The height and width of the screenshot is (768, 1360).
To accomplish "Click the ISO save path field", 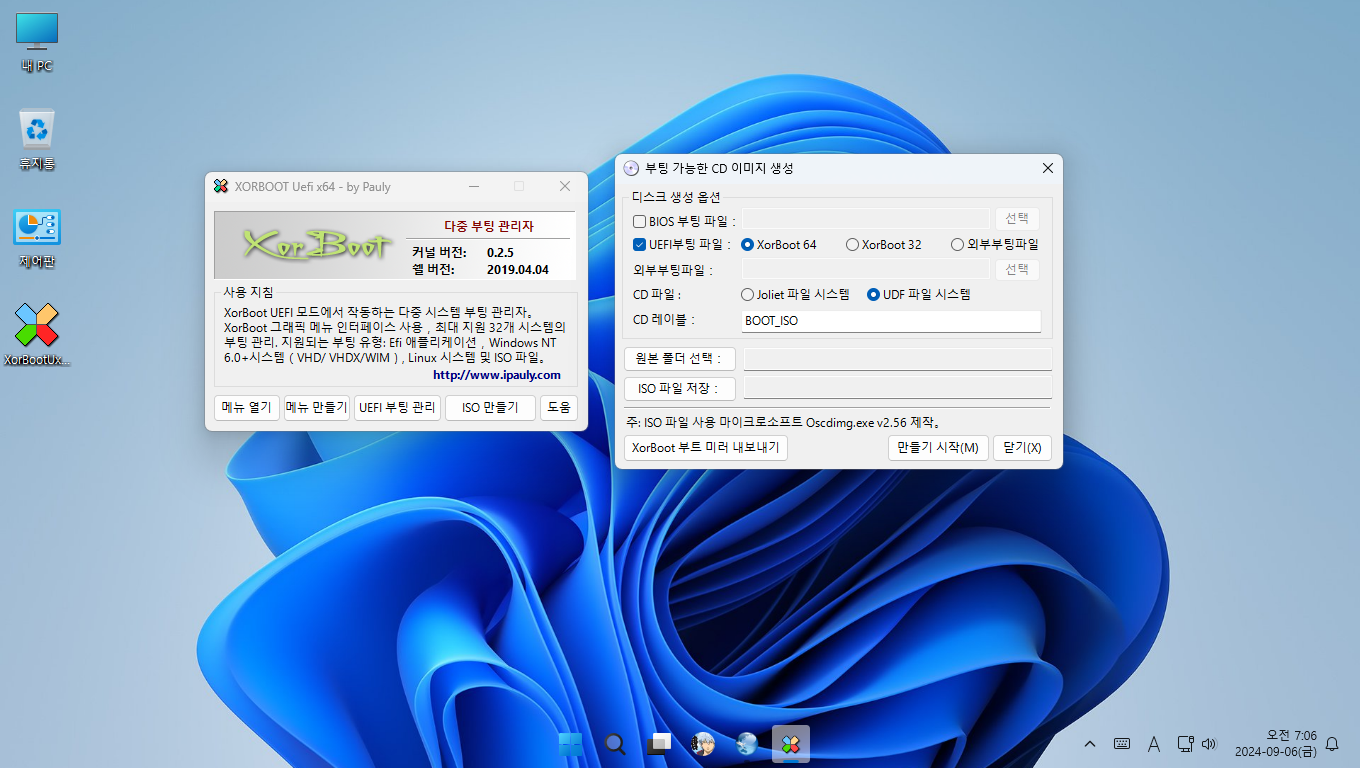I will pos(898,388).
